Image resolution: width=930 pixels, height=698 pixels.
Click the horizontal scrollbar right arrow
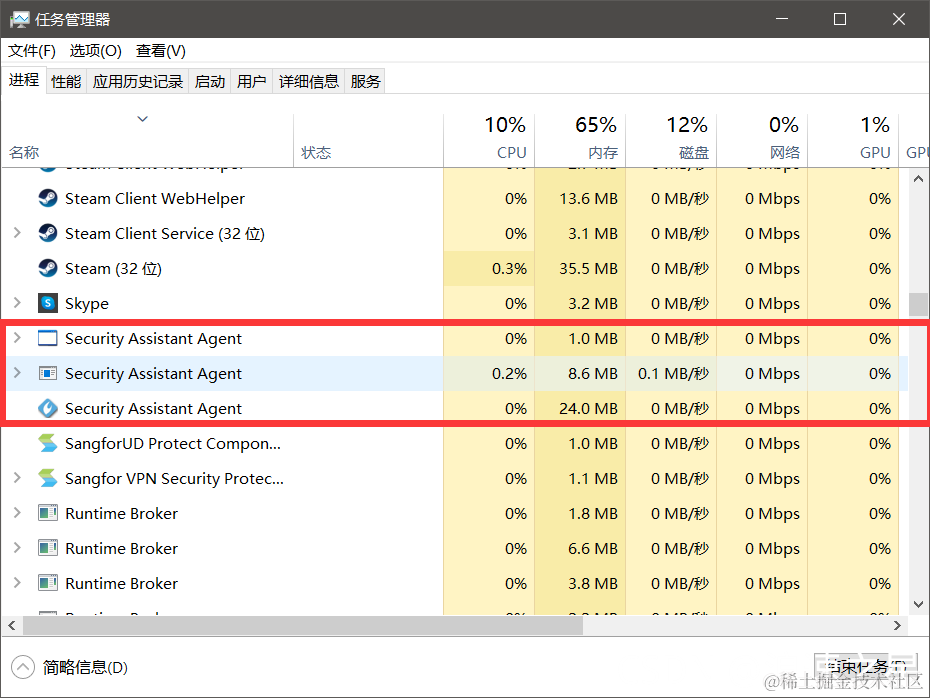pyautogui.click(x=897, y=625)
